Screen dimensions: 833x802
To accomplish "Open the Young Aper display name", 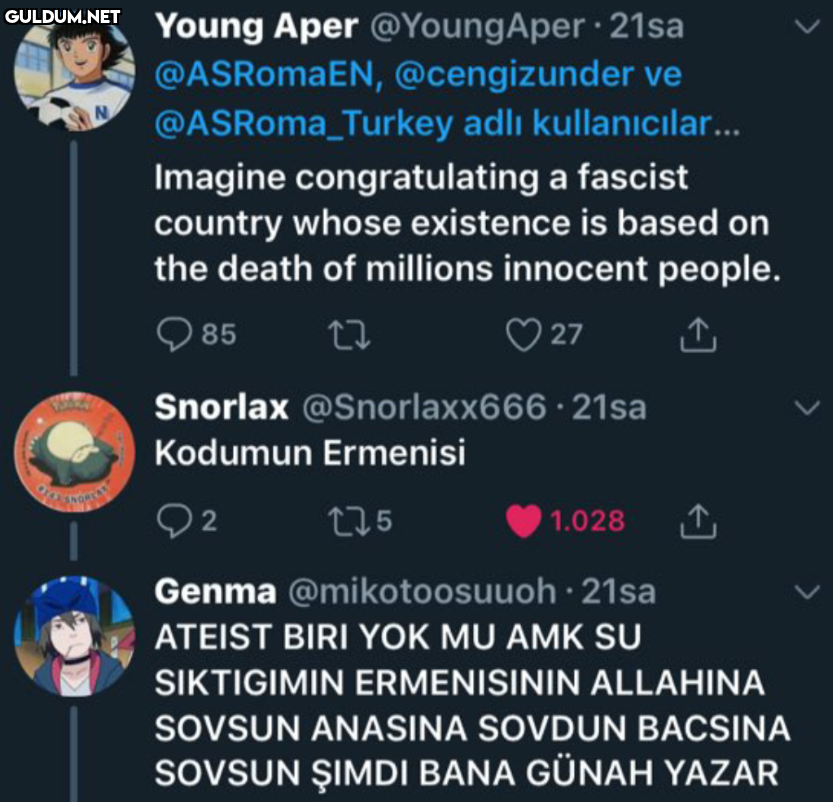I will [x=256, y=27].
